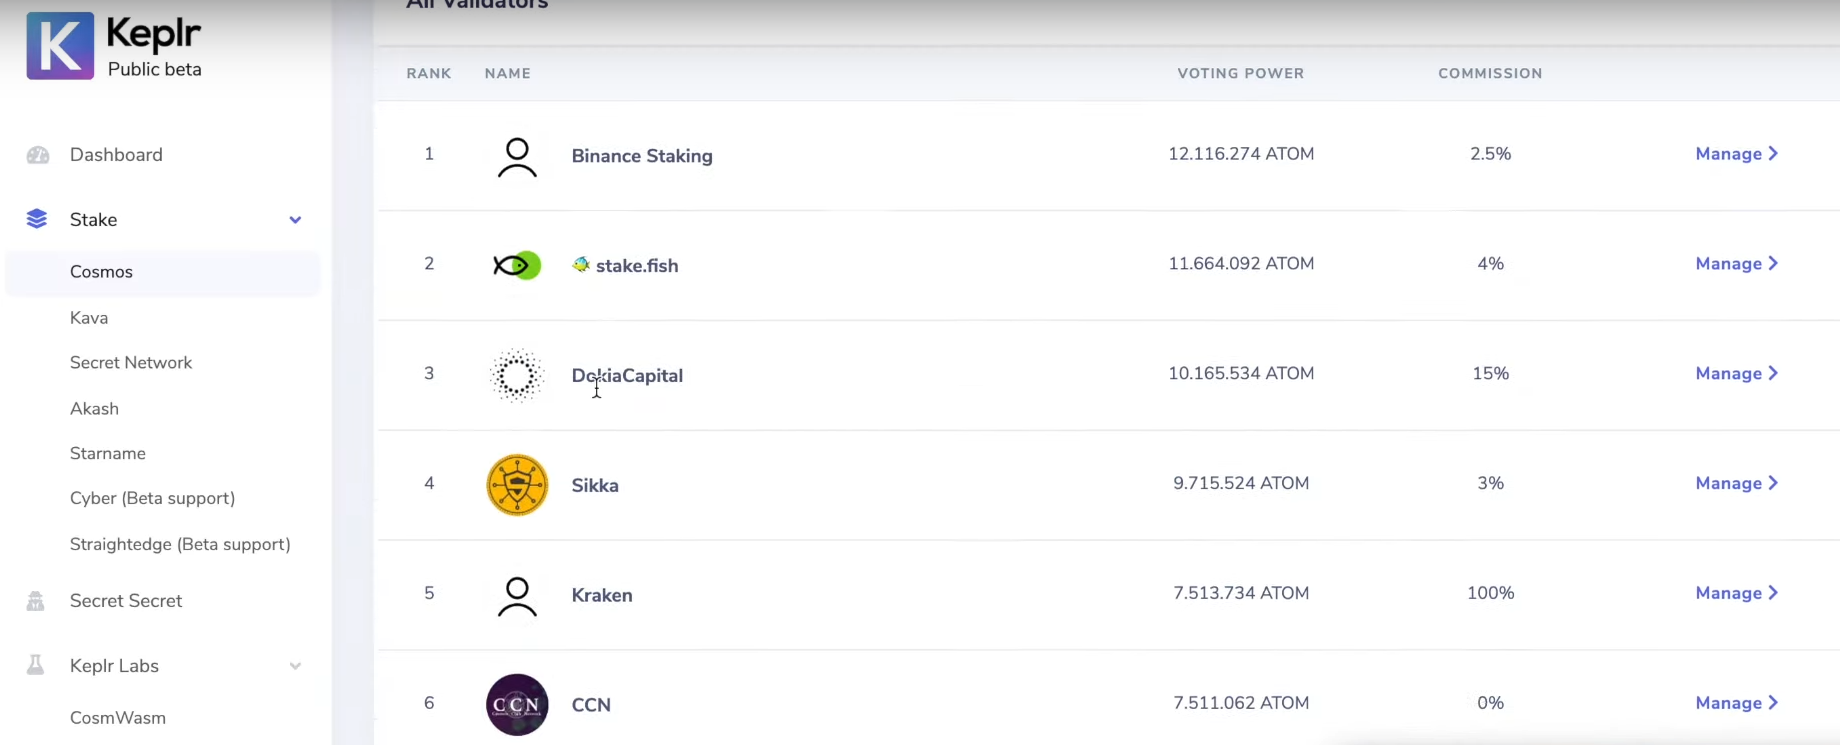
Task: Click the Stake layers icon
Action: pos(37,219)
